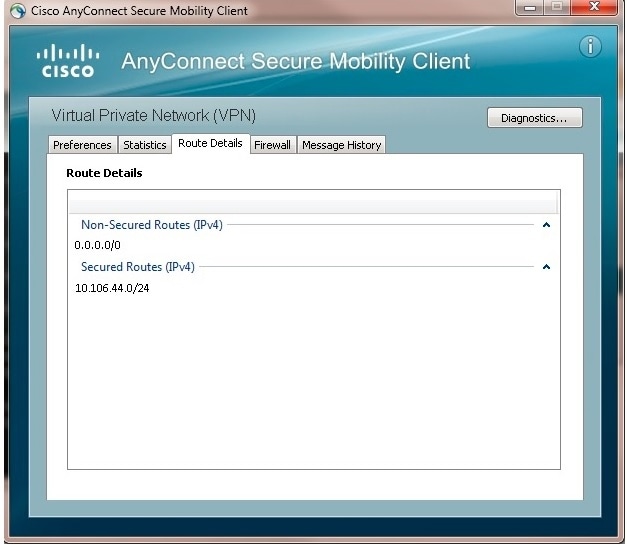The width and height of the screenshot is (627, 545).
Task: Open the Diagnostics dialog
Action: pos(534,118)
